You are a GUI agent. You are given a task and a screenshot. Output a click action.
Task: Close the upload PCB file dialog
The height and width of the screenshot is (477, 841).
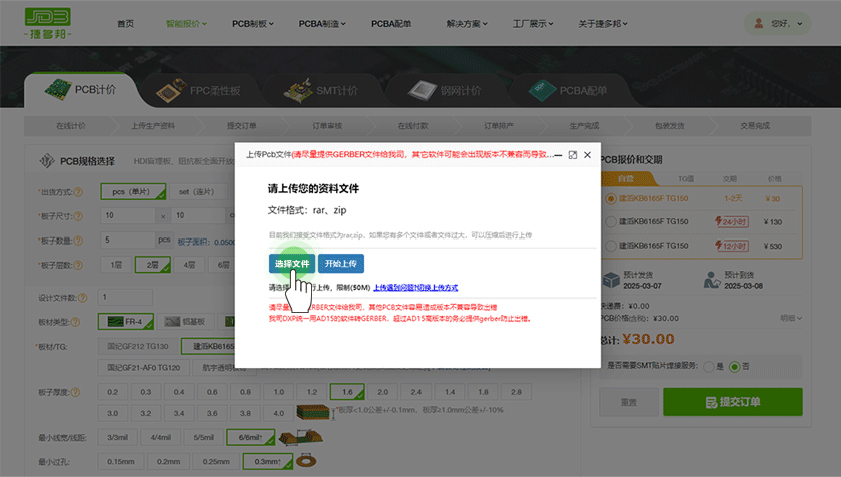point(588,155)
